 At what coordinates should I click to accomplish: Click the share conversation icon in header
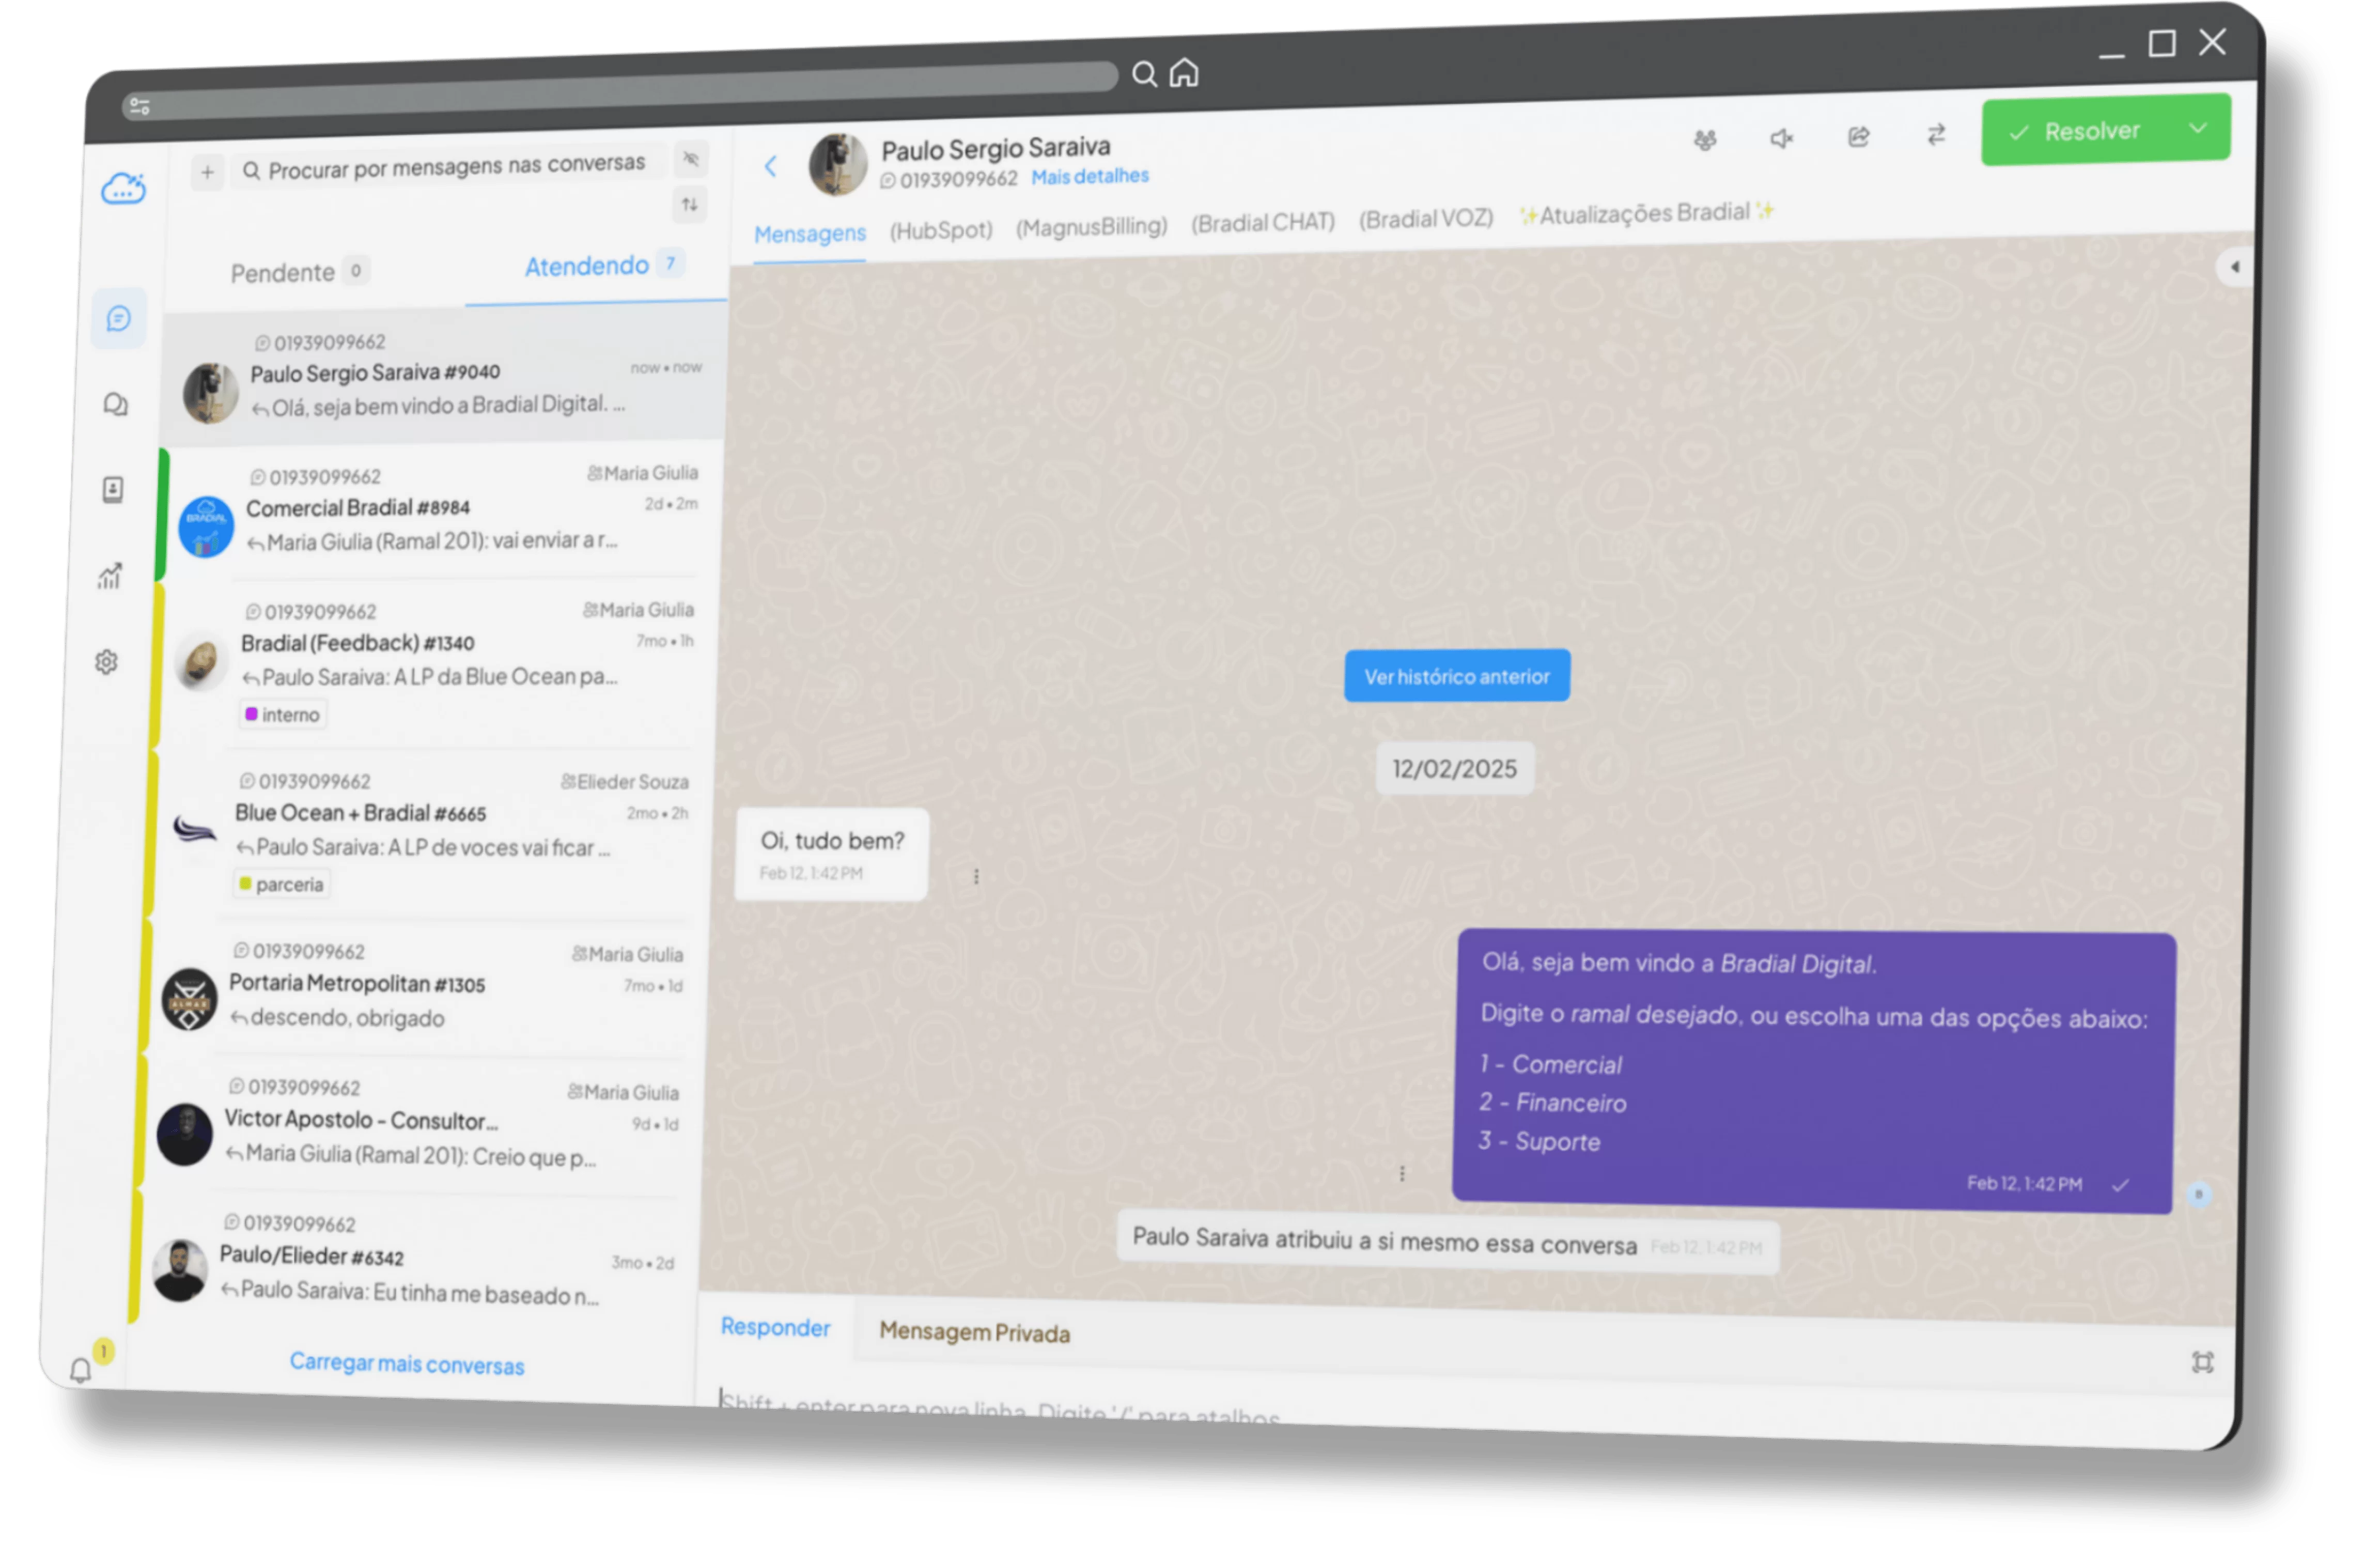click(x=1858, y=137)
